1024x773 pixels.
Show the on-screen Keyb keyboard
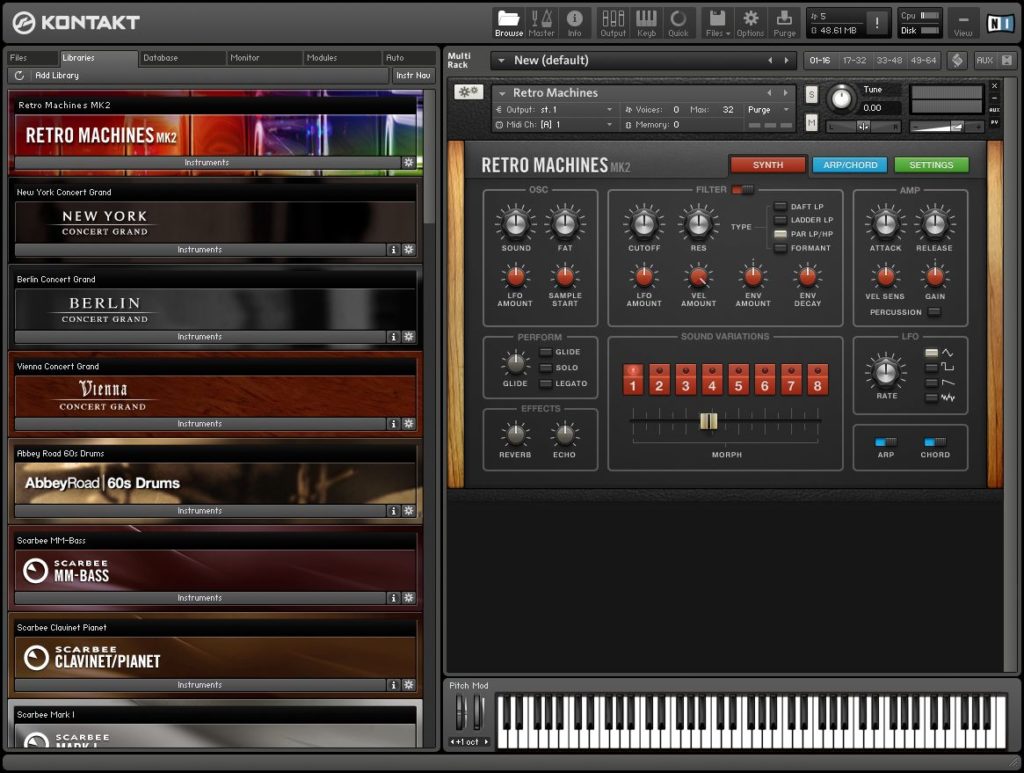coord(646,22)
